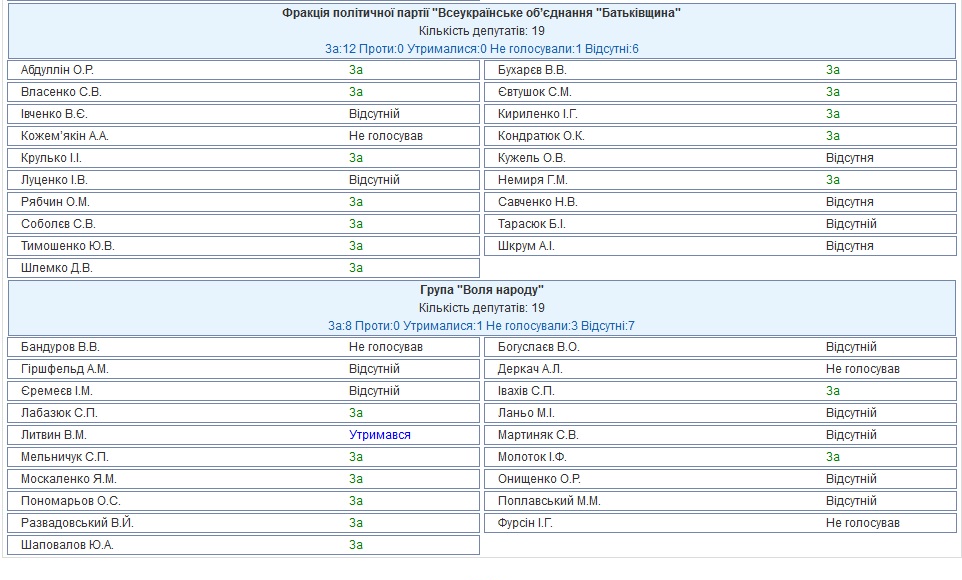Click 'За' vote beside Молоток І.Ф.
962x580 pixels.
[833, 457]
